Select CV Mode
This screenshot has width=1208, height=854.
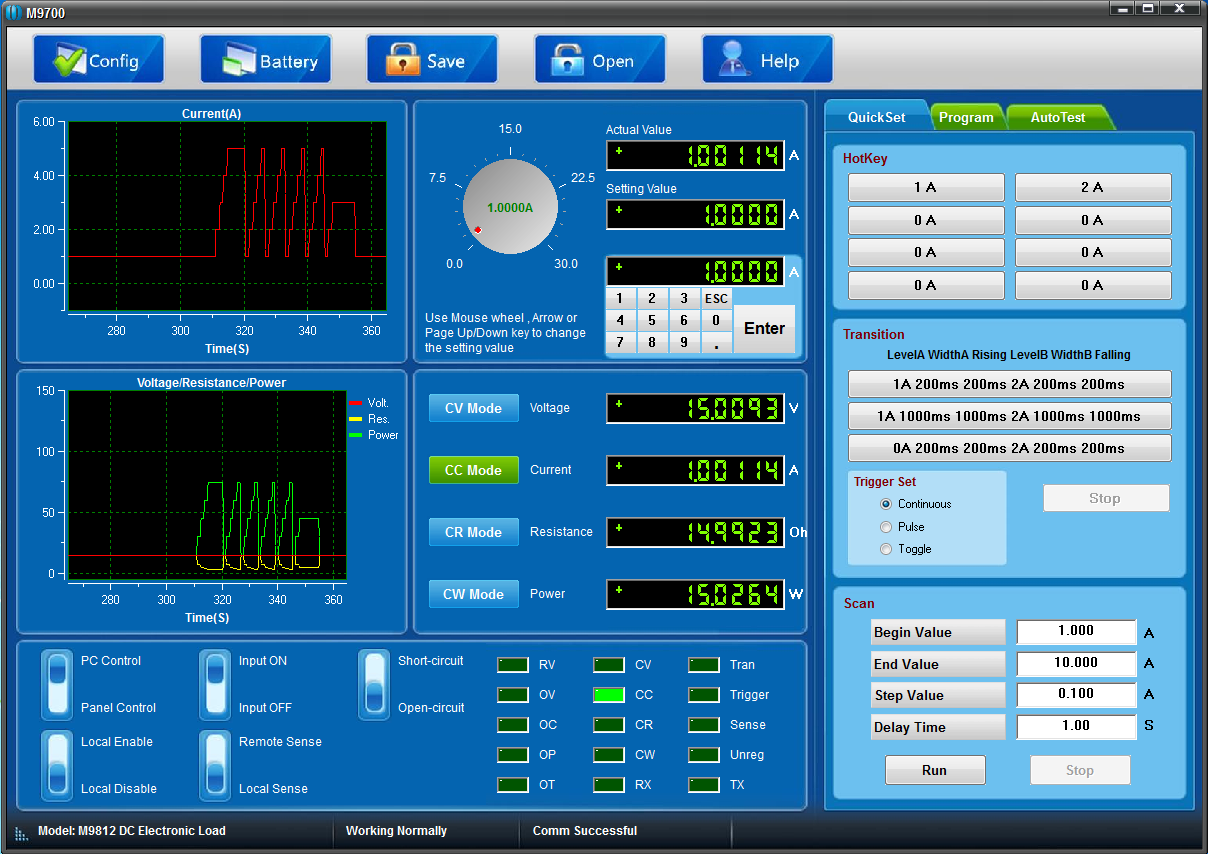click(x=473, y=407)
